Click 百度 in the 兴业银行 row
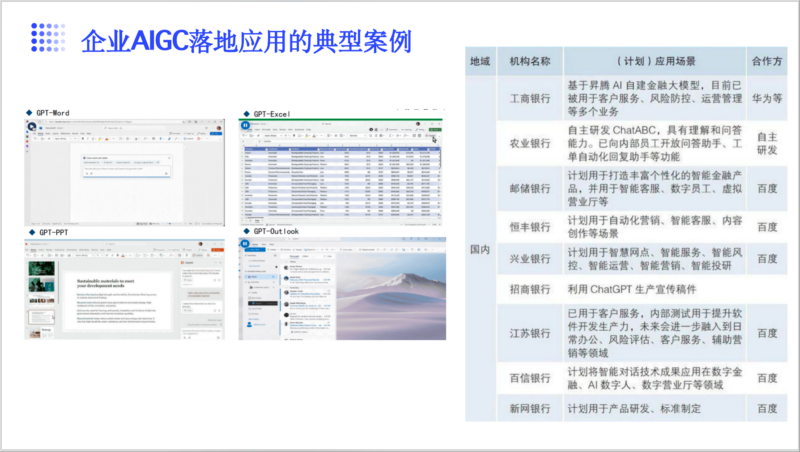 (767, 259)
